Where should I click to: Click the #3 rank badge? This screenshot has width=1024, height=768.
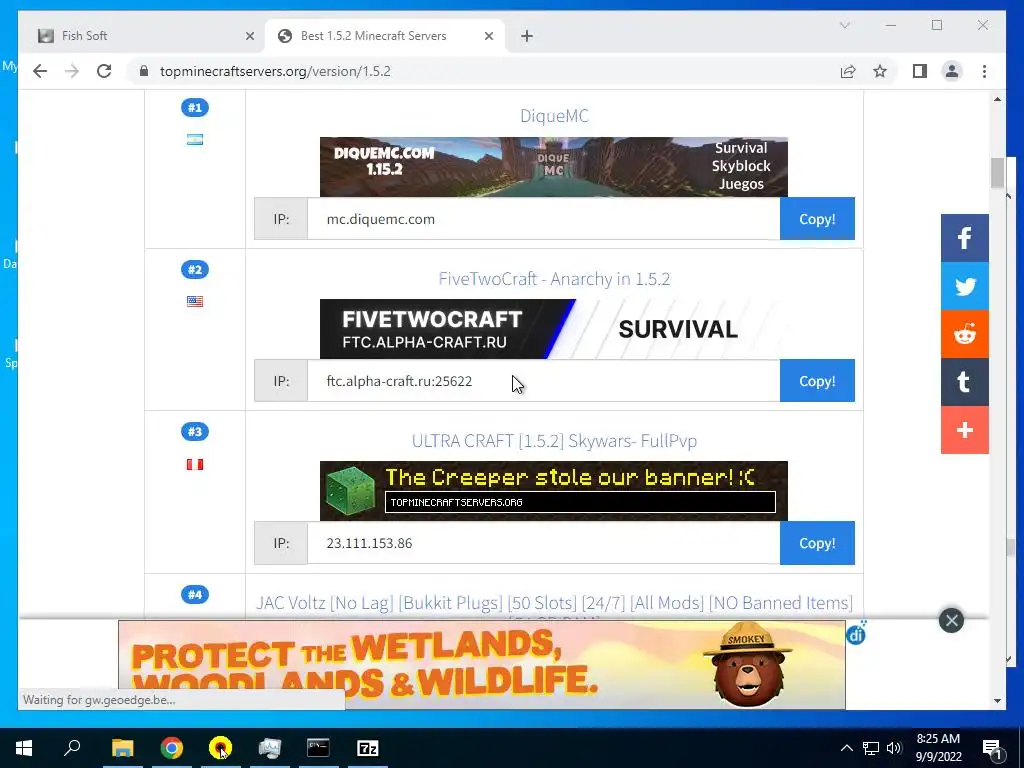[195, 432]
